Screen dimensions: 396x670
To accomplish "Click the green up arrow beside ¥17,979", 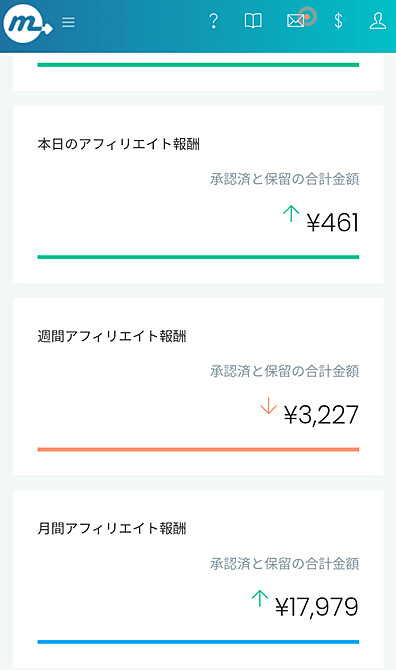I will 260,598.
